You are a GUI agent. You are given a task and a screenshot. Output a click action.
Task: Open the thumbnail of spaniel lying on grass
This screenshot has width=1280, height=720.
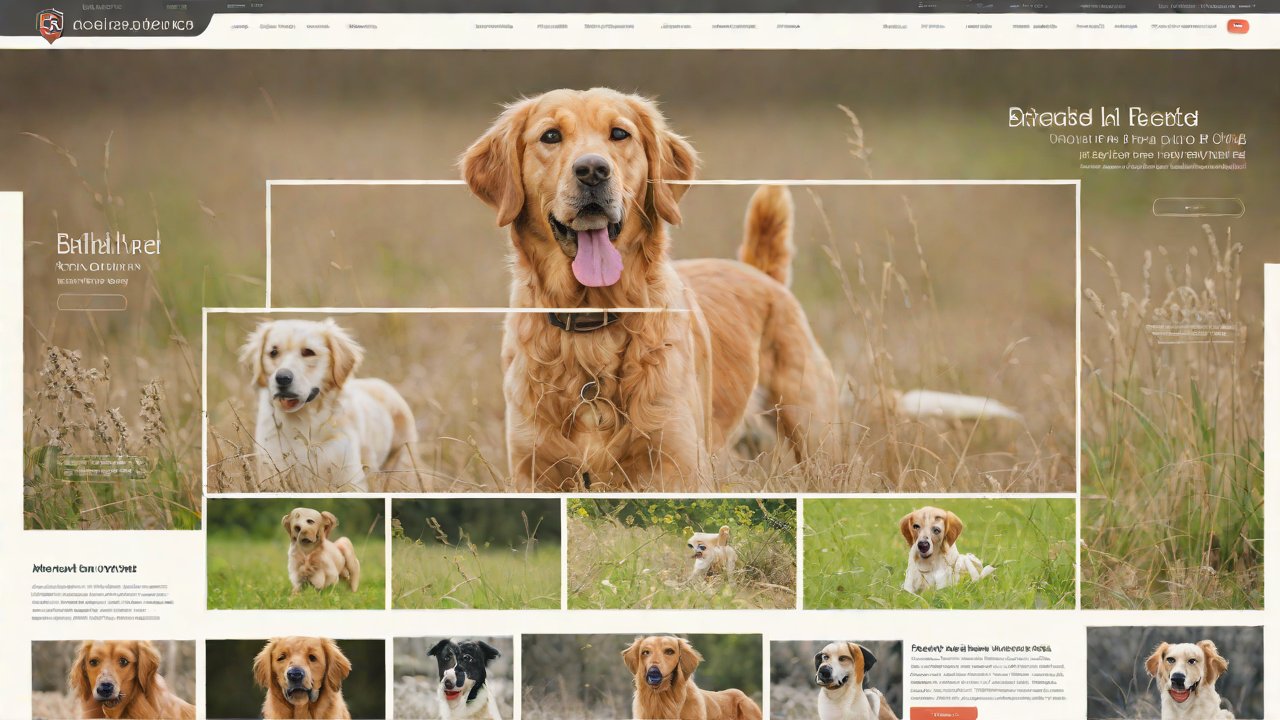tap(939, 553)
